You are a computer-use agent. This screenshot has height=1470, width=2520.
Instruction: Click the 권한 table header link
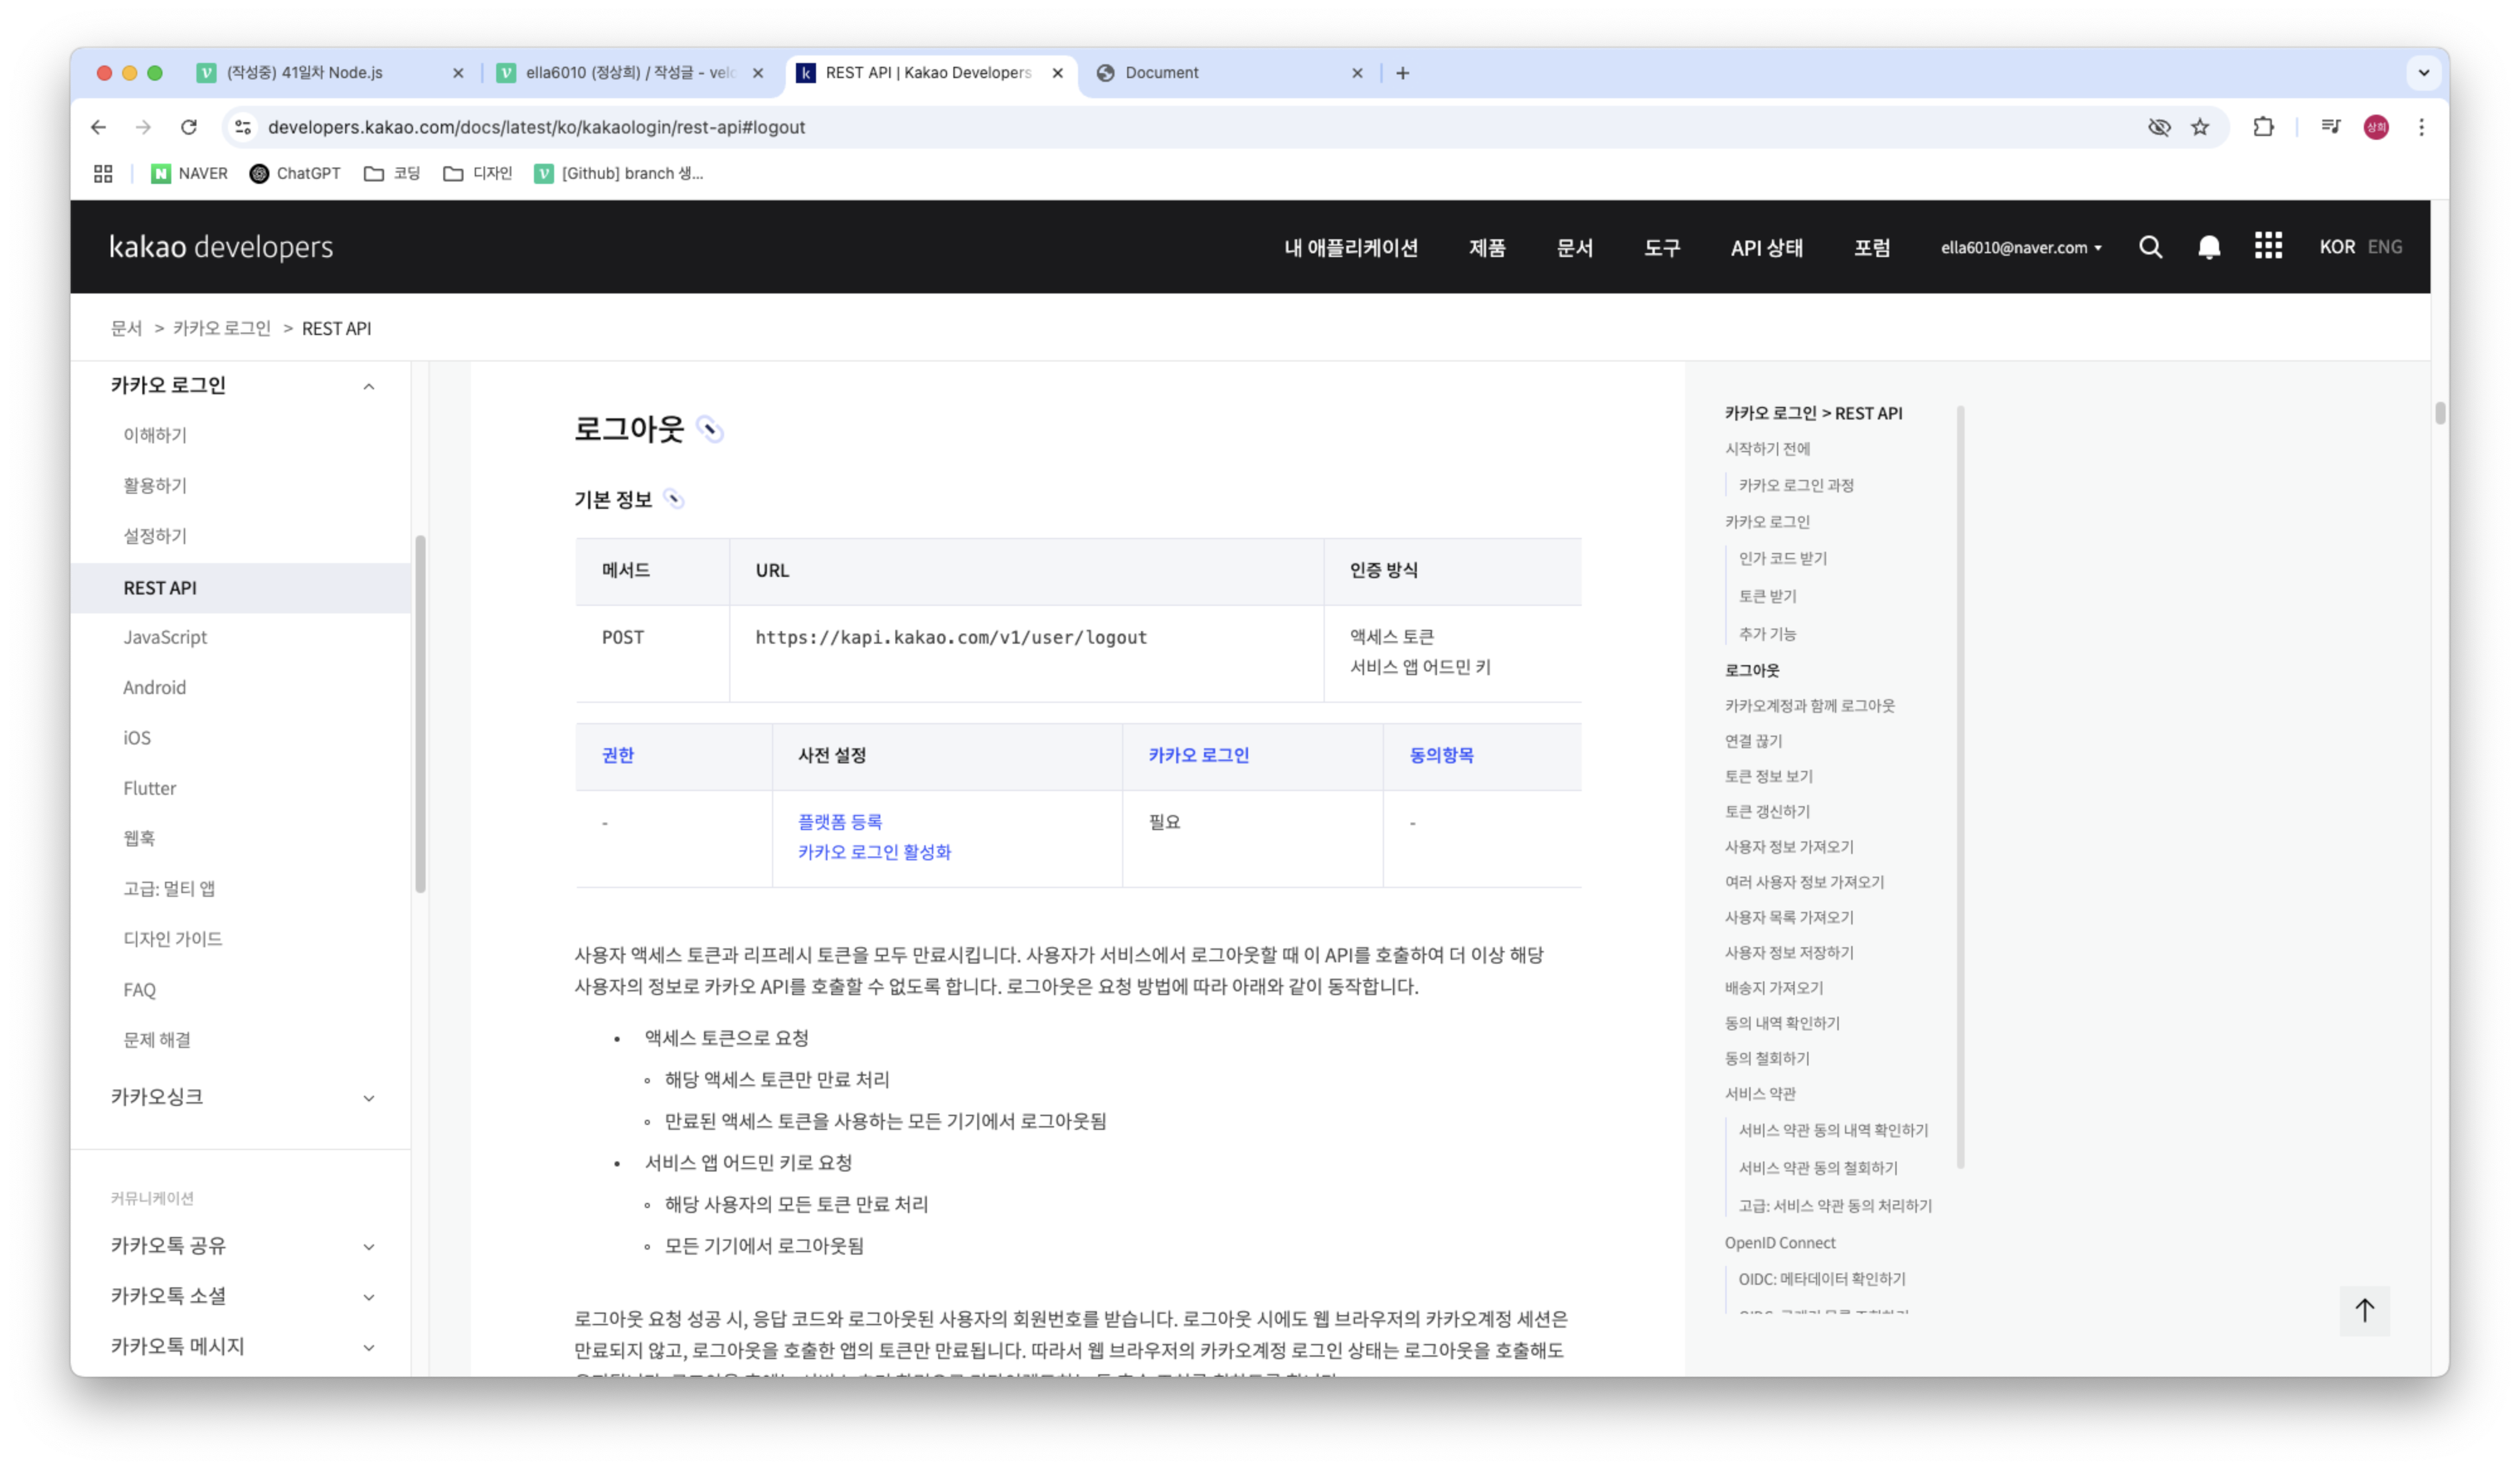pos(617,755)
